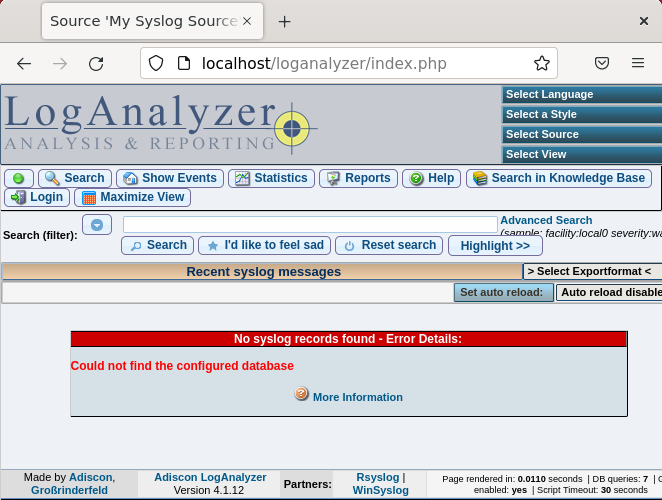Open the Select Language menu

[582, 95]
